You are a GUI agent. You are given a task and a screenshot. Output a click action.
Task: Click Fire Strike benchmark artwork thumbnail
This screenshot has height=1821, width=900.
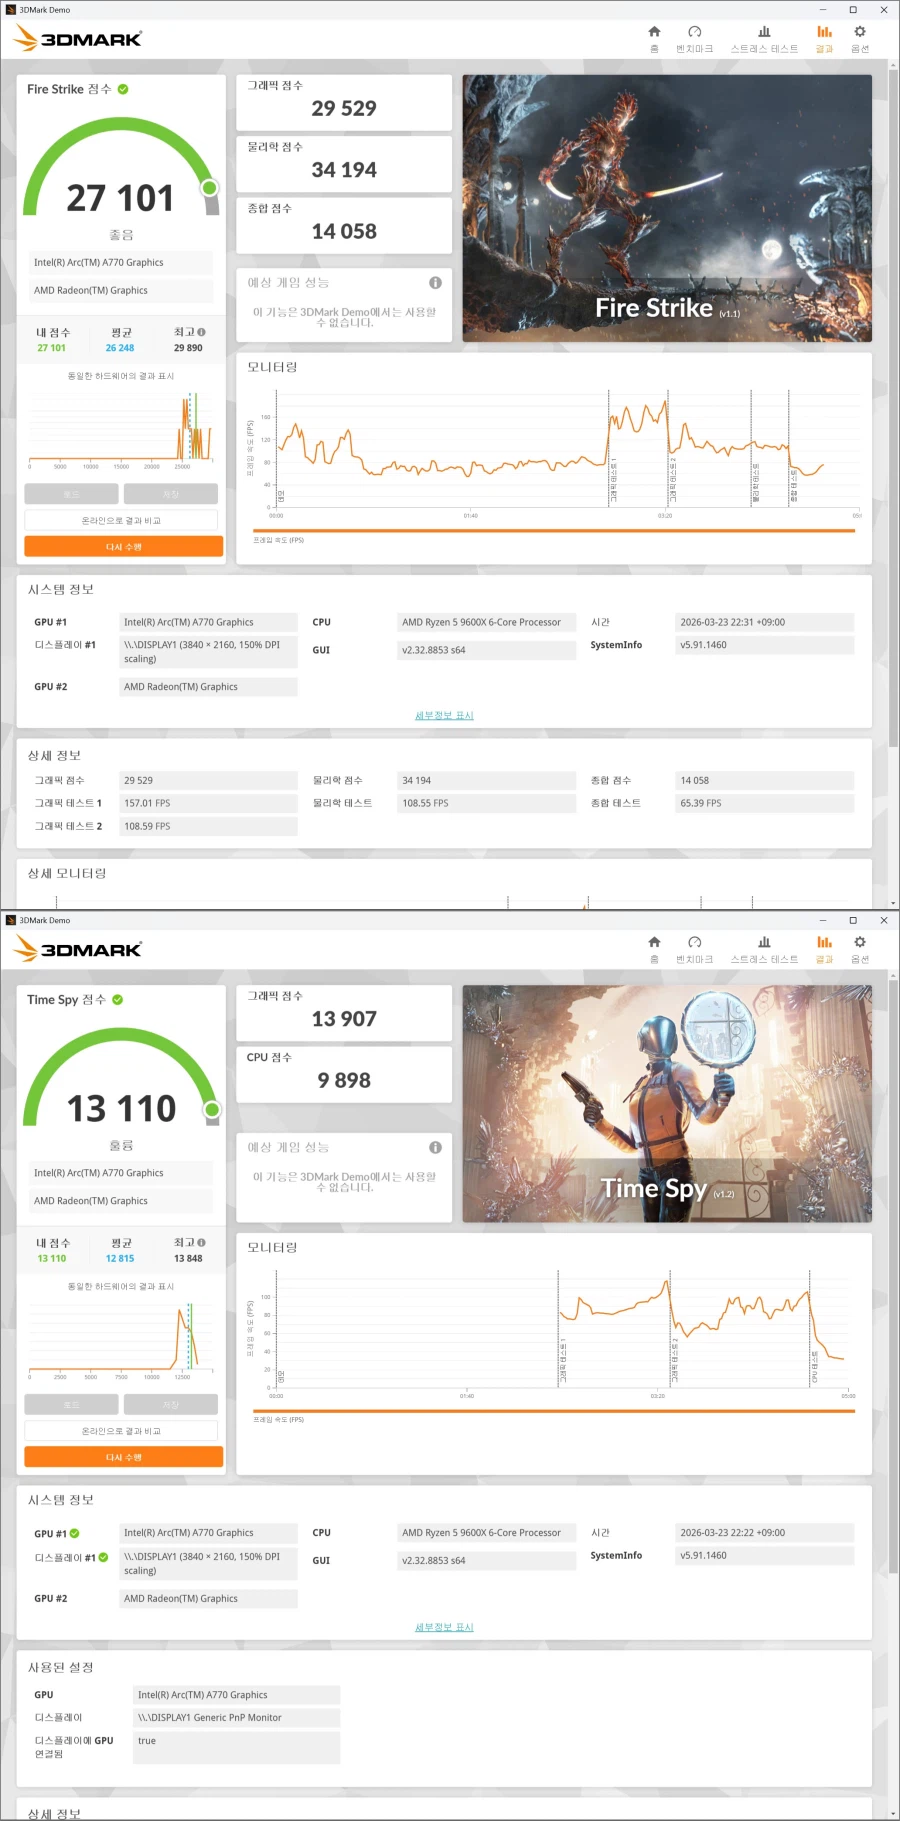(x=667, y=208)
